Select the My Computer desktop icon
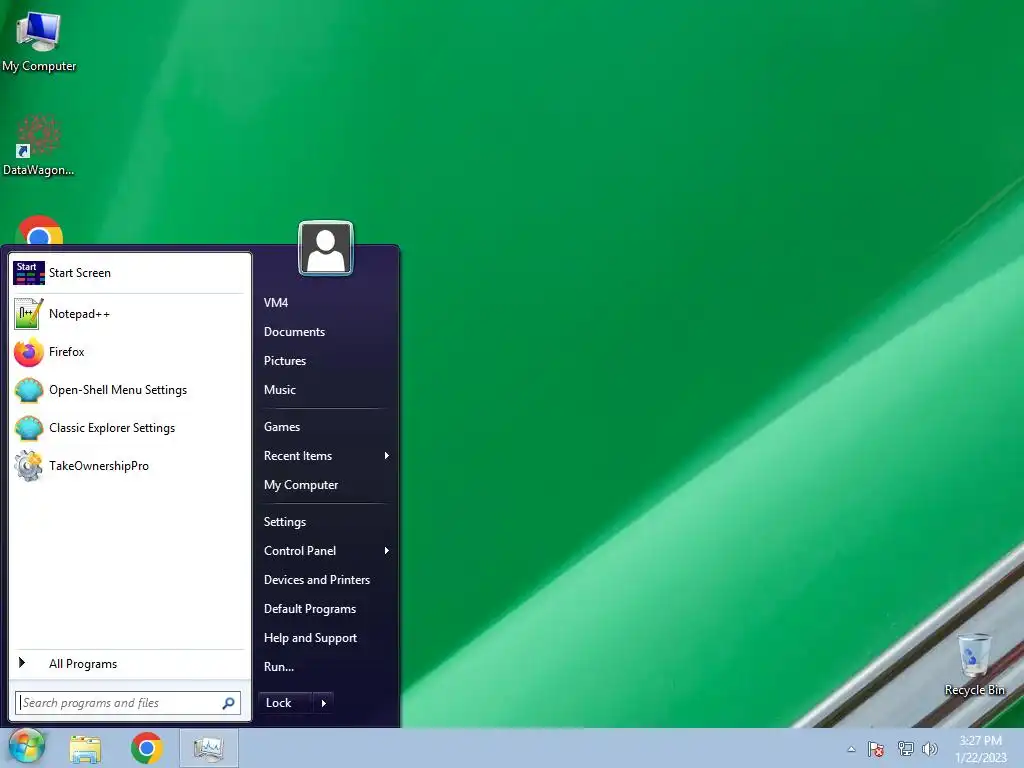Viewport: 1024px width, 768px height. click(39, 41)
